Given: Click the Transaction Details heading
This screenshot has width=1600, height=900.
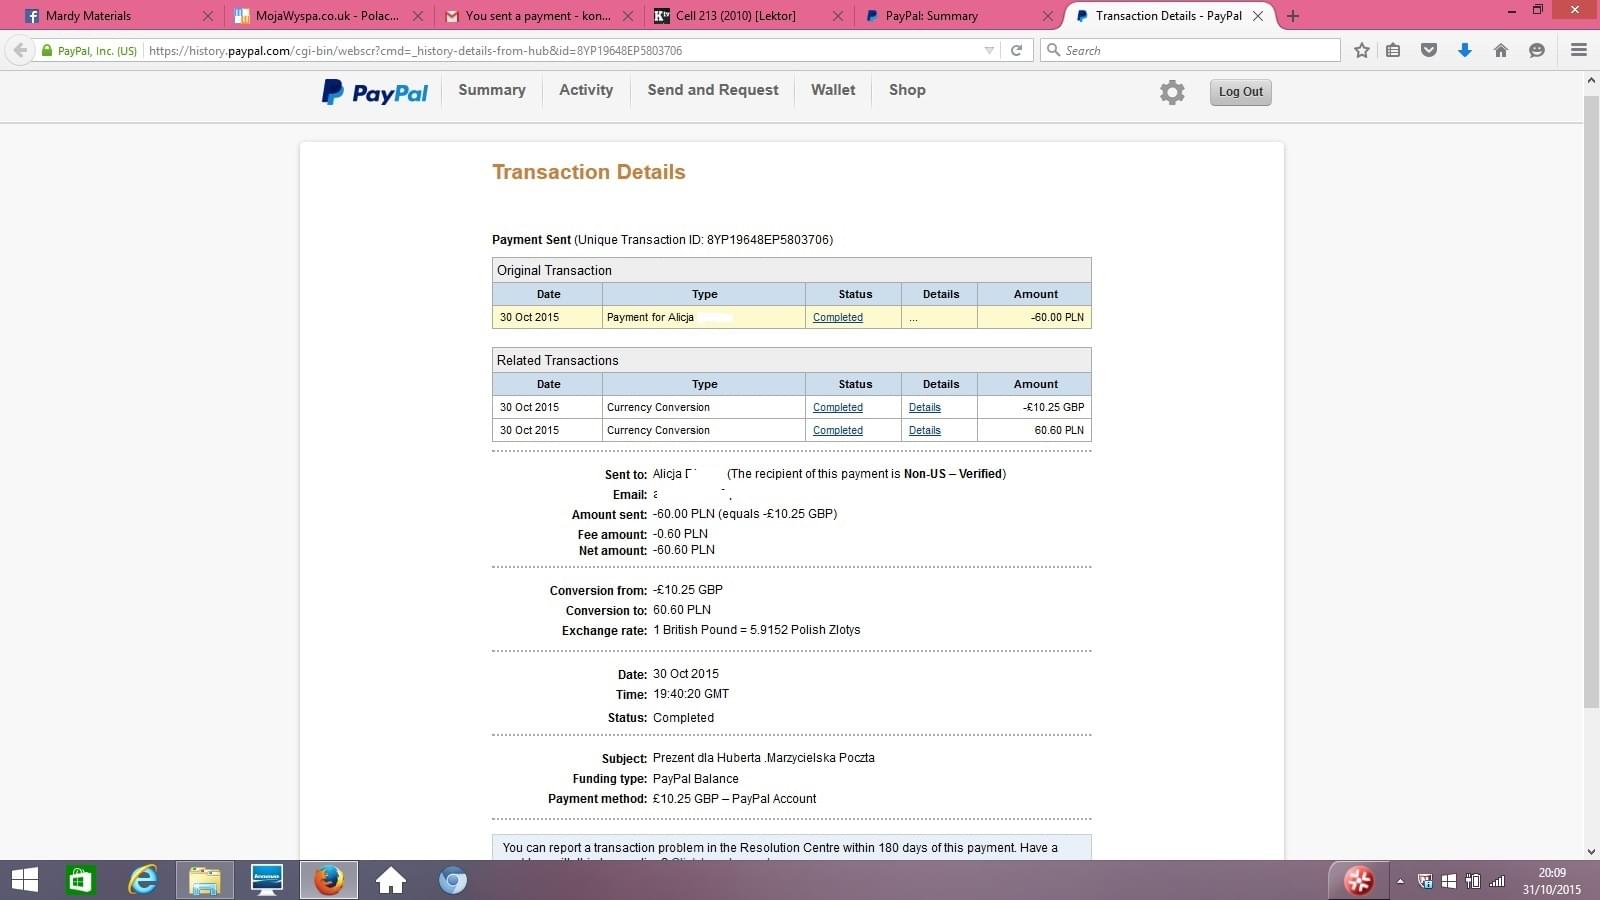Looking at the screenshot, I should click(589, 172).
